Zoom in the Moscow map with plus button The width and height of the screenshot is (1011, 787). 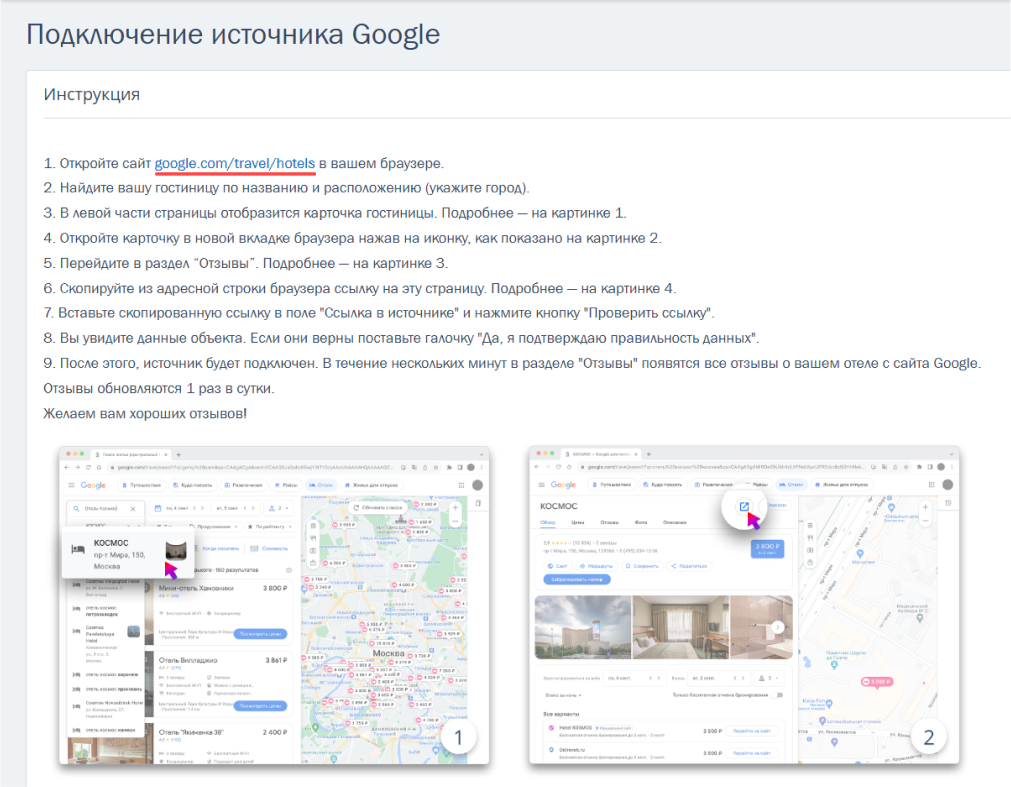click(455, 507)
